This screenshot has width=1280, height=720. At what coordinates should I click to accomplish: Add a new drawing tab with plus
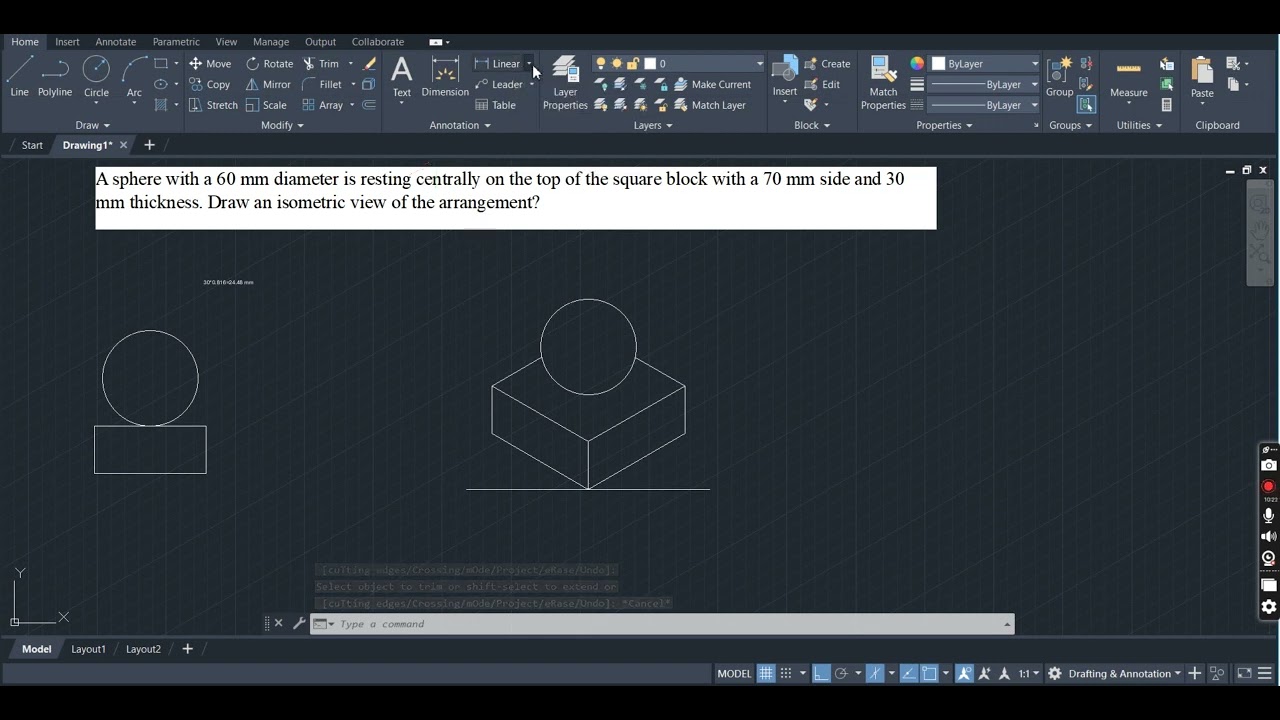tap(149, 145)
